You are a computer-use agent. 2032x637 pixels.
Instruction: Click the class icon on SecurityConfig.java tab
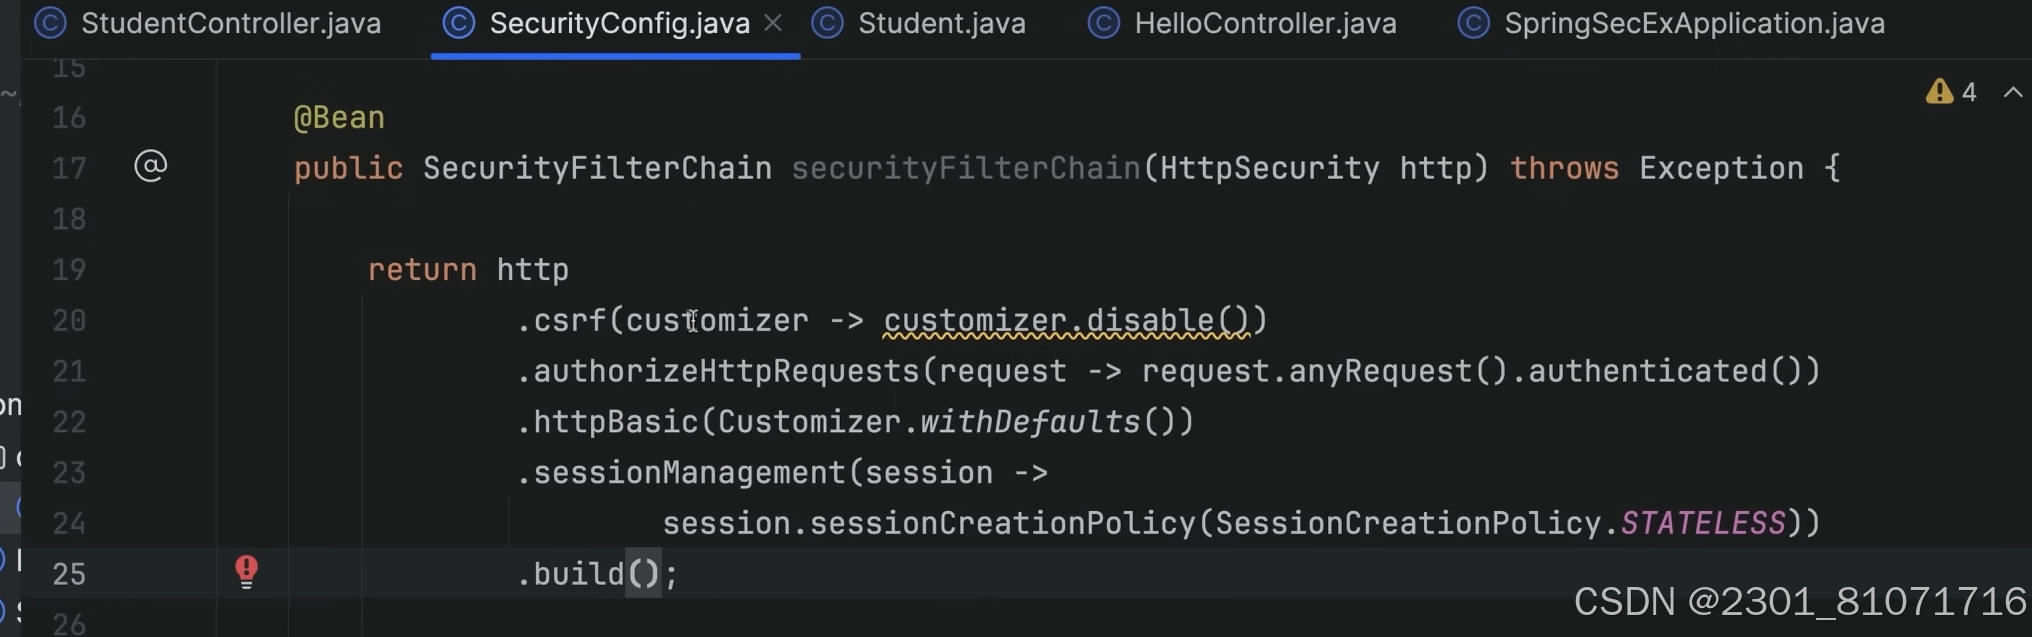[459, 22]
